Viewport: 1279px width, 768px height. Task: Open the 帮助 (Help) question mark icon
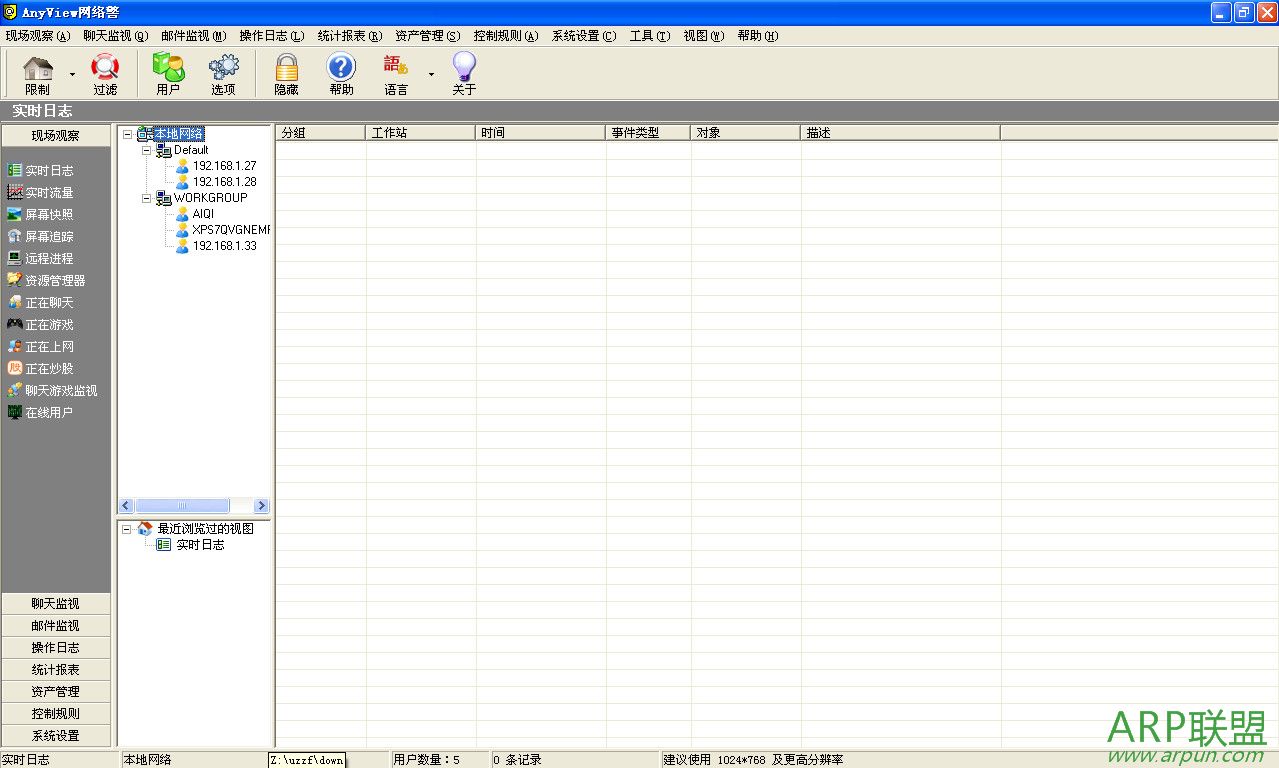(341, 73)
